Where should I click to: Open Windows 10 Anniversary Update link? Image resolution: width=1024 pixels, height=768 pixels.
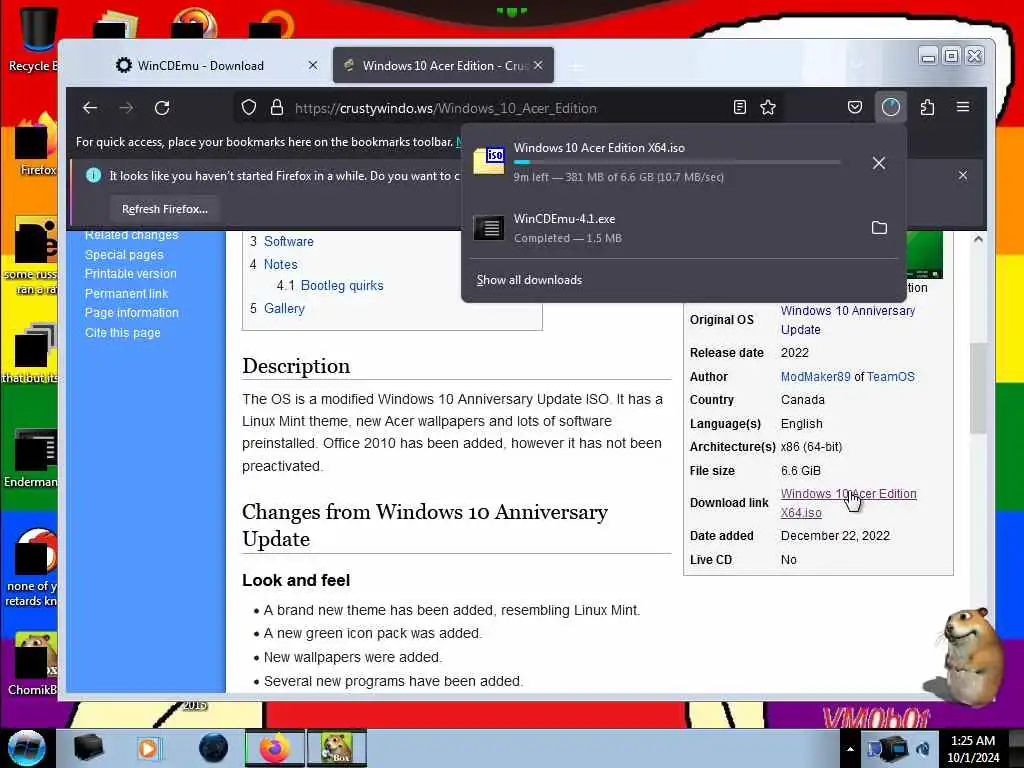[848, 320]
